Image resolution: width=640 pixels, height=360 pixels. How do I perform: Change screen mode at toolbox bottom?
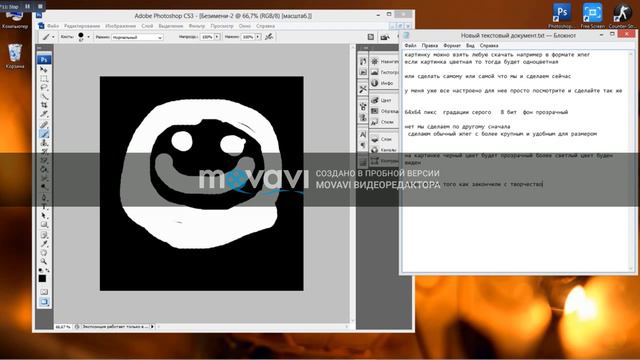point(44,302)
